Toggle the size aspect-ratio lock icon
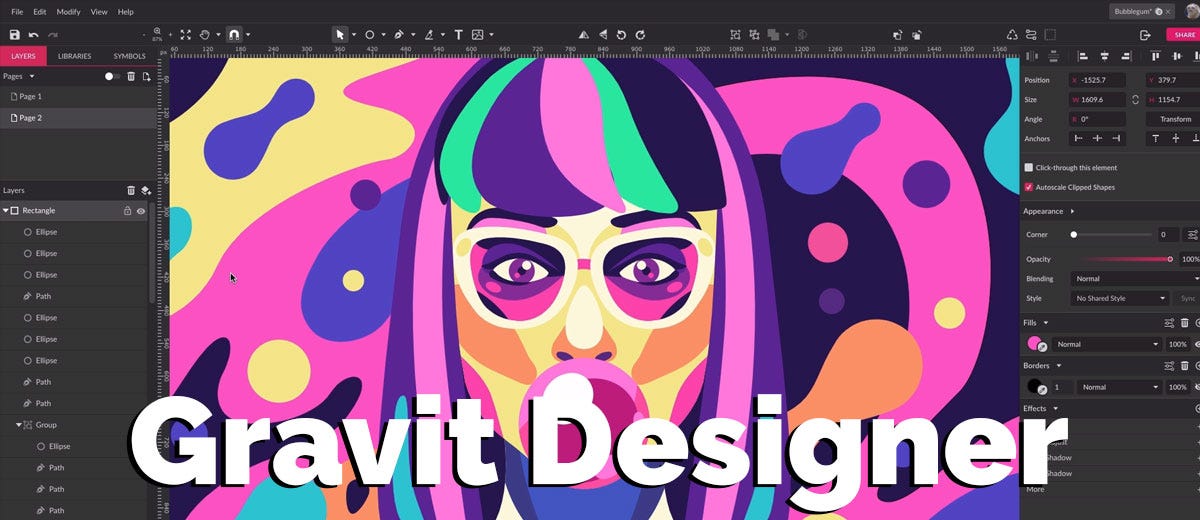This screenshot has width=1200, height=520. pyautogui.click(x=1135, y=100)
